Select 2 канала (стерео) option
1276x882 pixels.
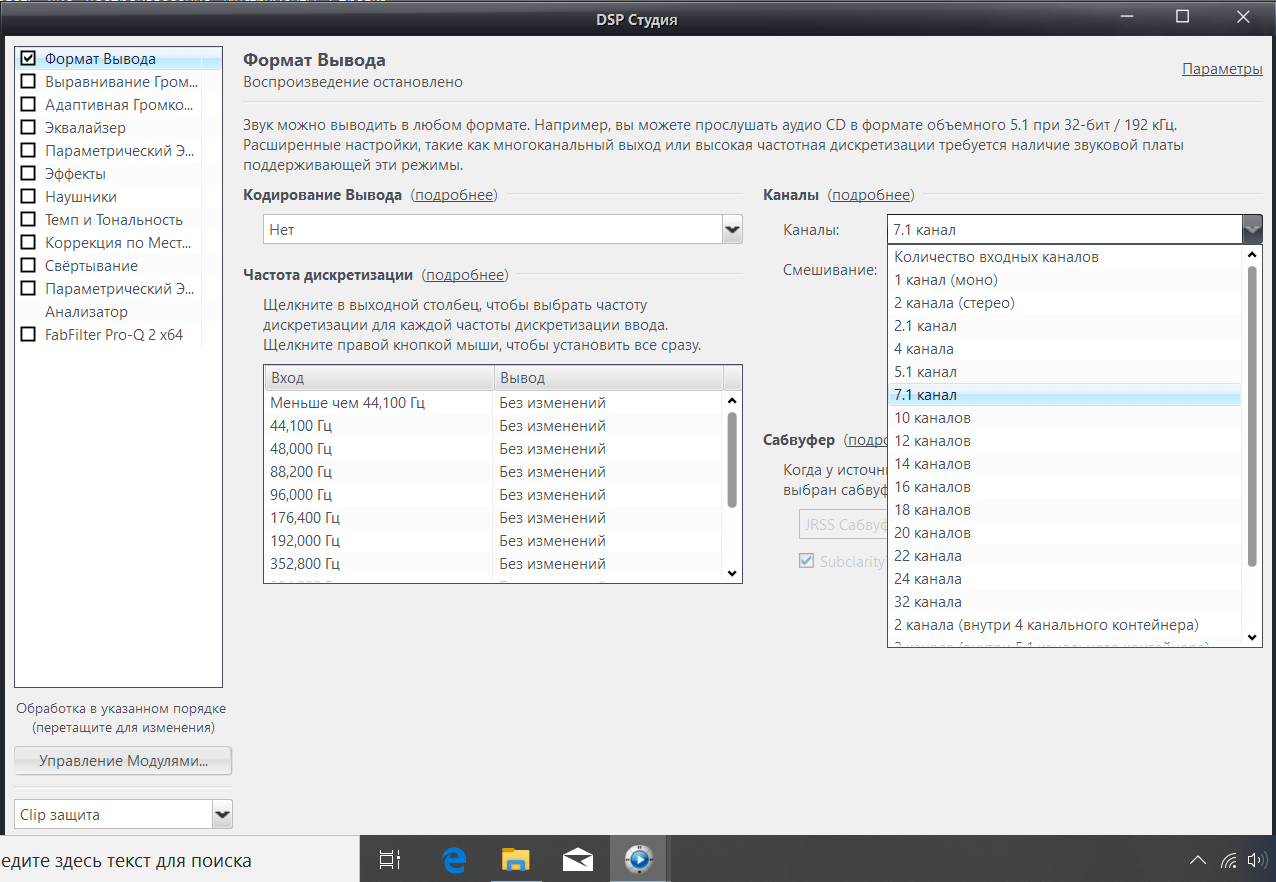coord(1064,303)
